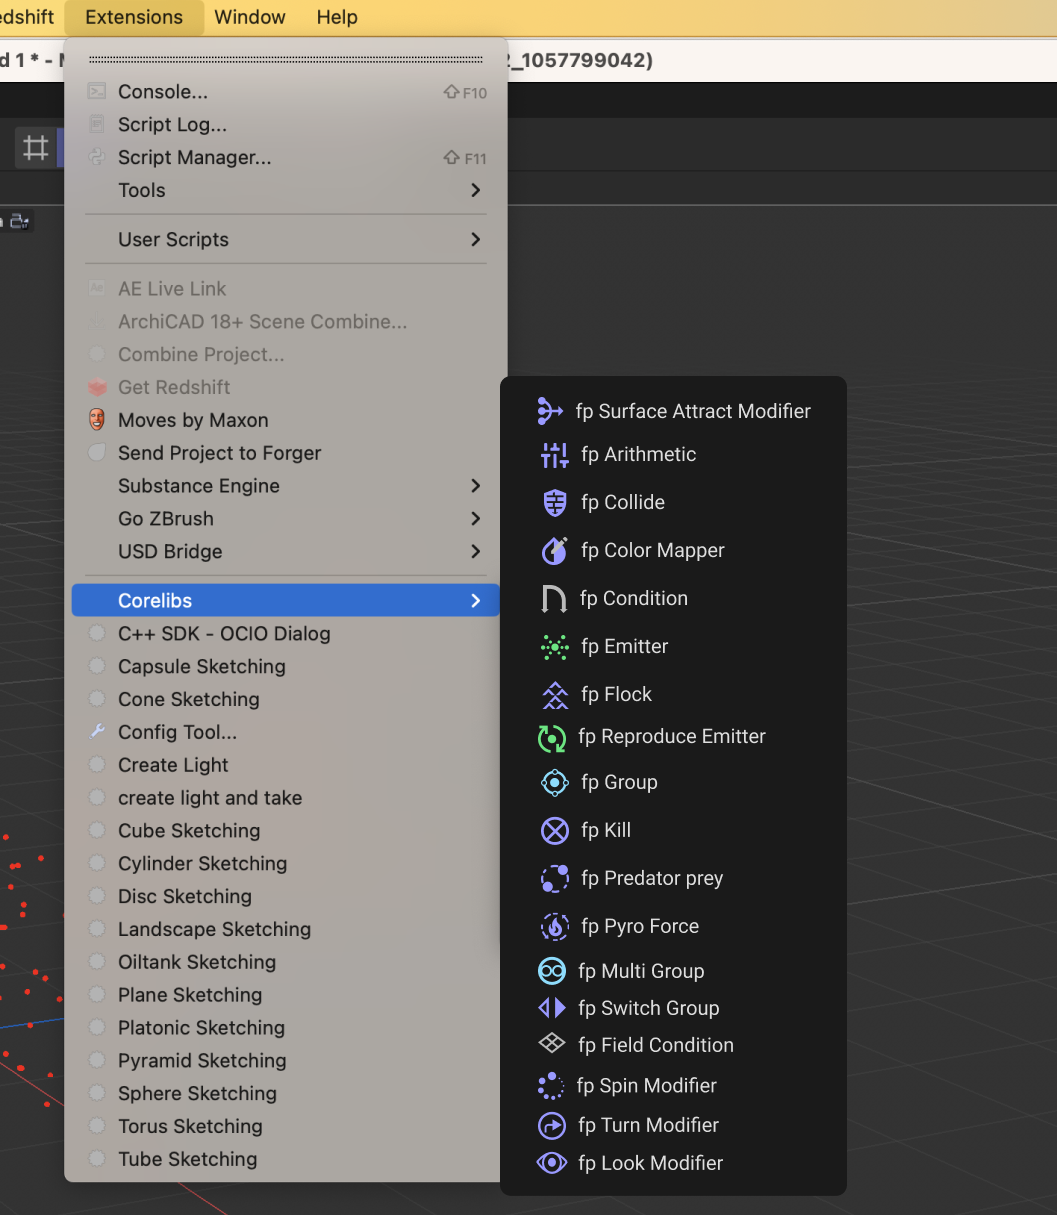Choose Cone Sketching
Viewport: 1057px width, 1215px height.
[286, 700]
